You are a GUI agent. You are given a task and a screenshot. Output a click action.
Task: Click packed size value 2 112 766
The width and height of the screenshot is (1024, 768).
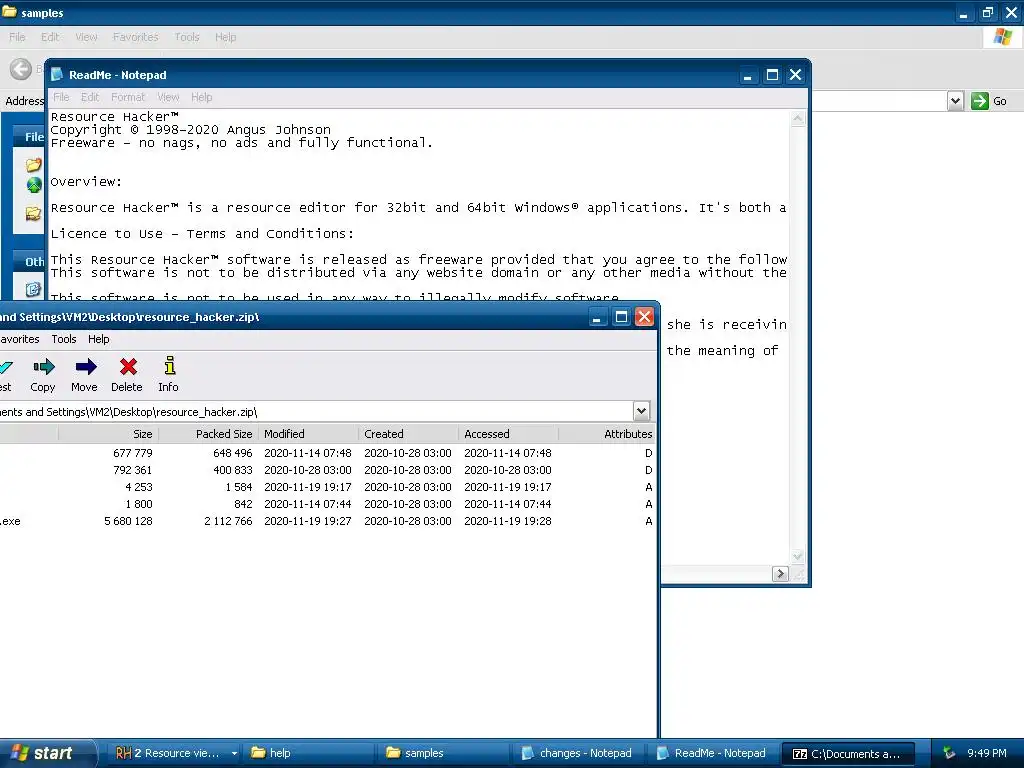pos(228,521)
